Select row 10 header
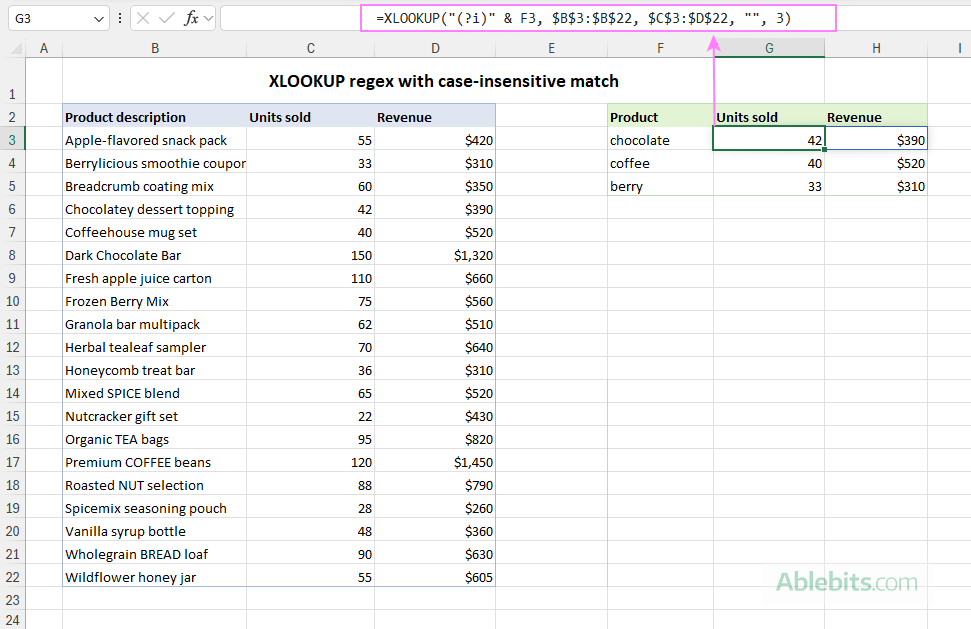Screen dimensions: 971x629 coord(14,301)
